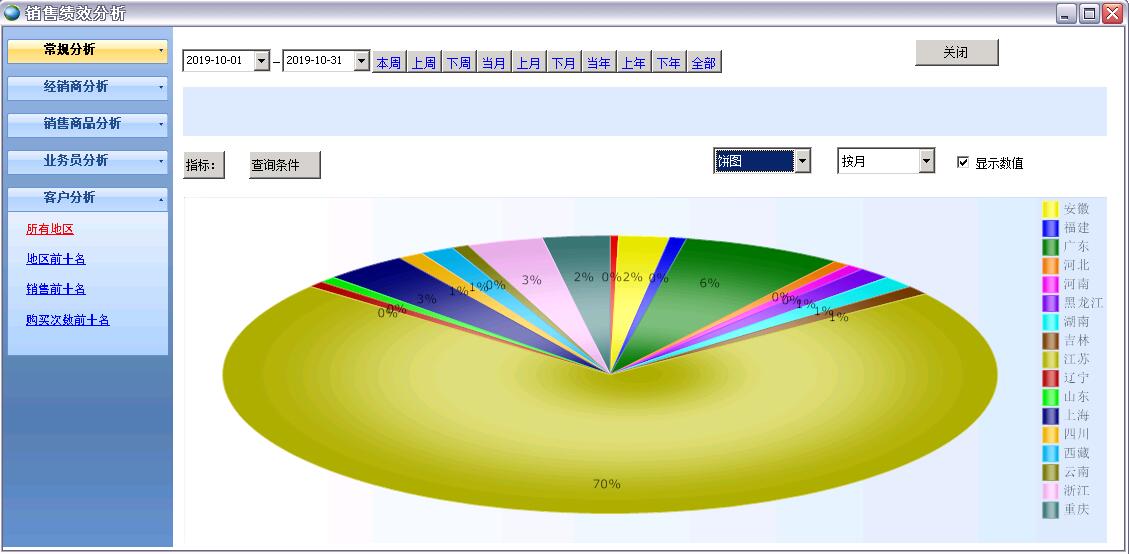The height and width of the screenshot is (554, 1129).
Task: Open the 按月 period dropdown
Action: click(x=926, y=161)
